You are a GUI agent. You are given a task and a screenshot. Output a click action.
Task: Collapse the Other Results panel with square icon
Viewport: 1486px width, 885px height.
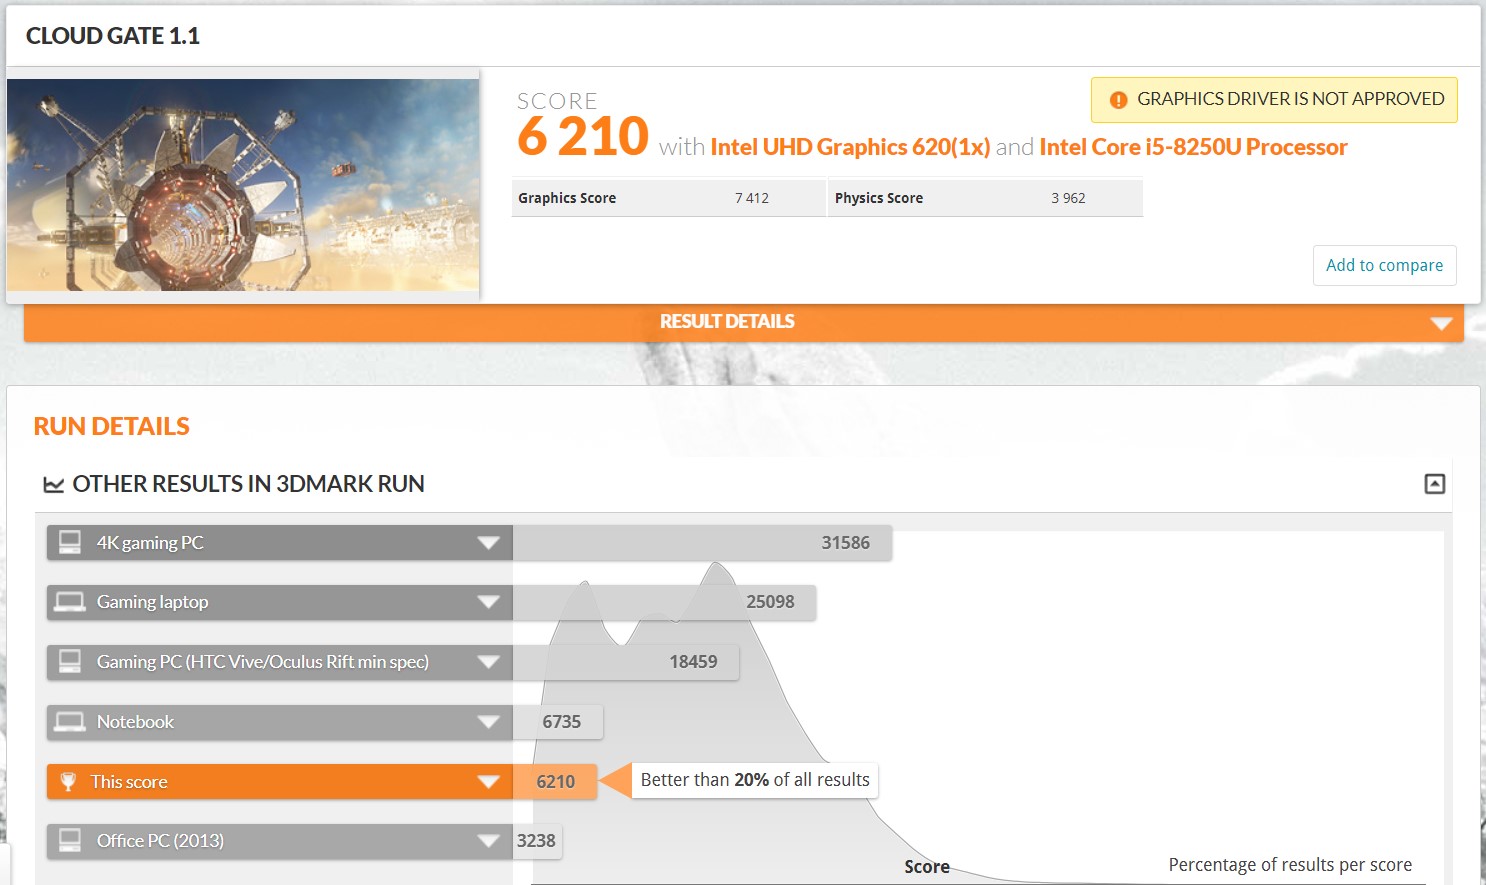tap(1434, 484)
